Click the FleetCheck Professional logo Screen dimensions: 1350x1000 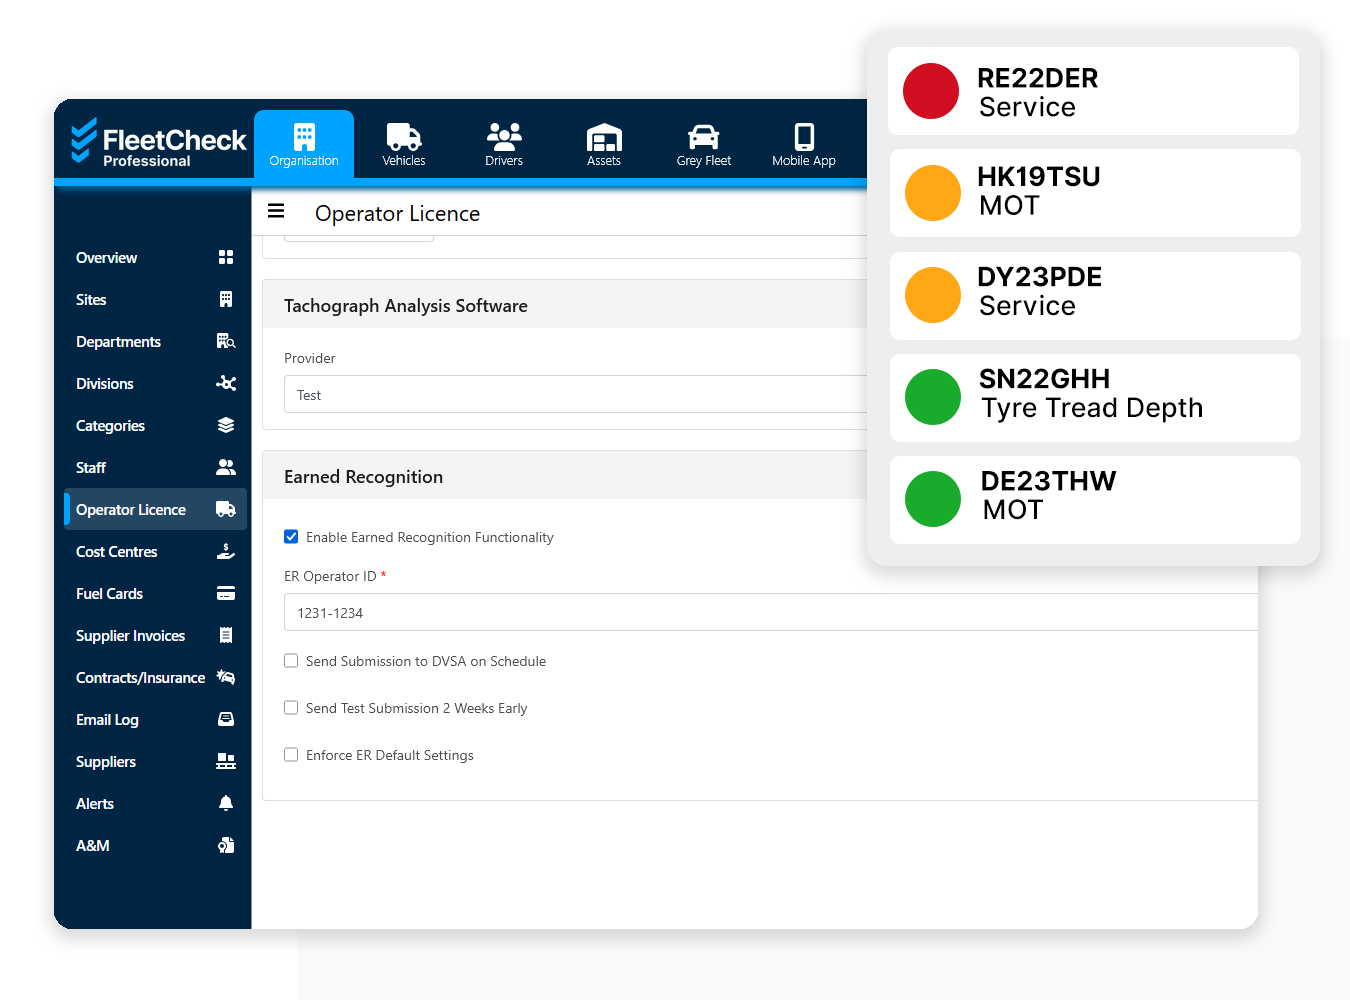(x=158, y=142)
